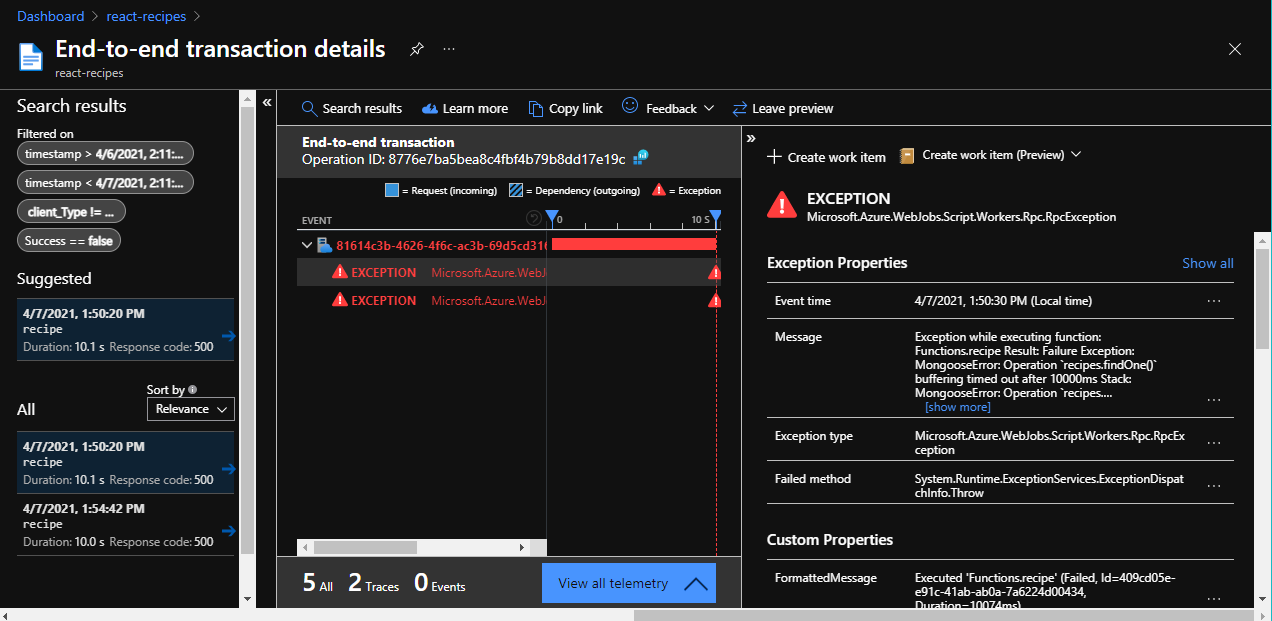This screenshot has width=1272, height=621.
Task: Open the ellipsis menu next to the page title
Action: 448,48
